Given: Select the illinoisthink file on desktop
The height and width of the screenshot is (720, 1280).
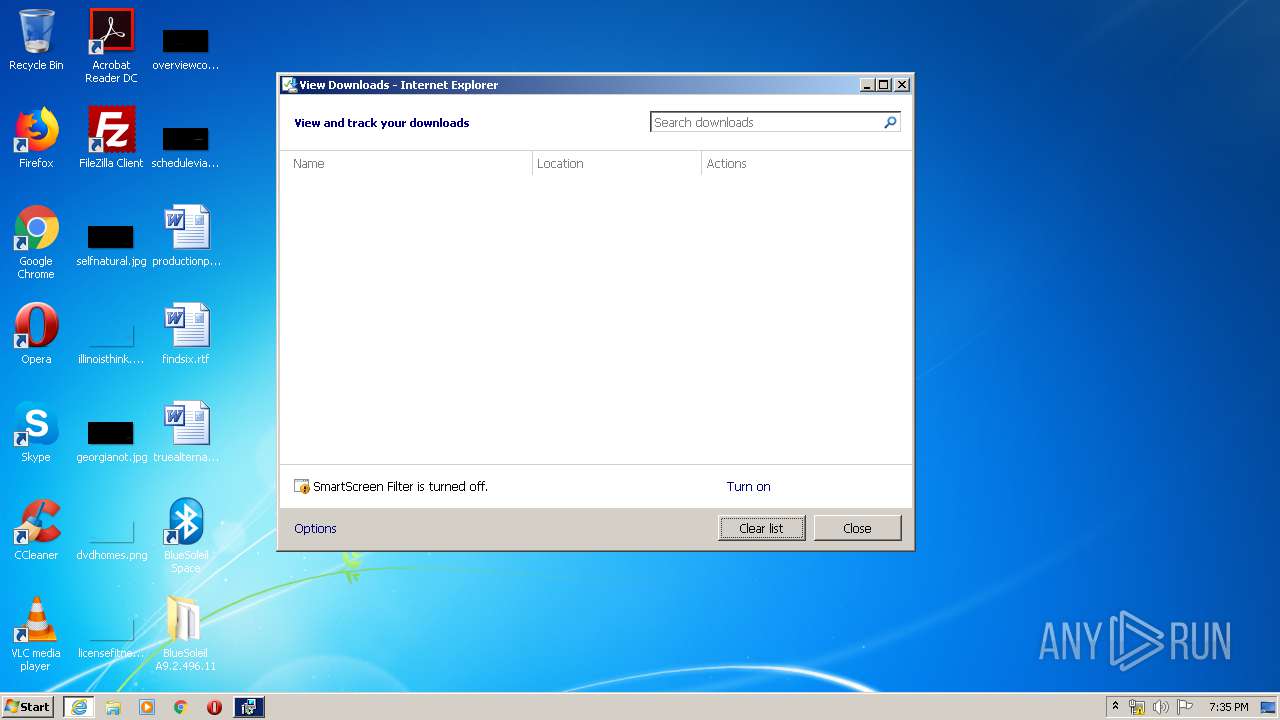Looking at the screenshot, I should [x=111, y=342].
